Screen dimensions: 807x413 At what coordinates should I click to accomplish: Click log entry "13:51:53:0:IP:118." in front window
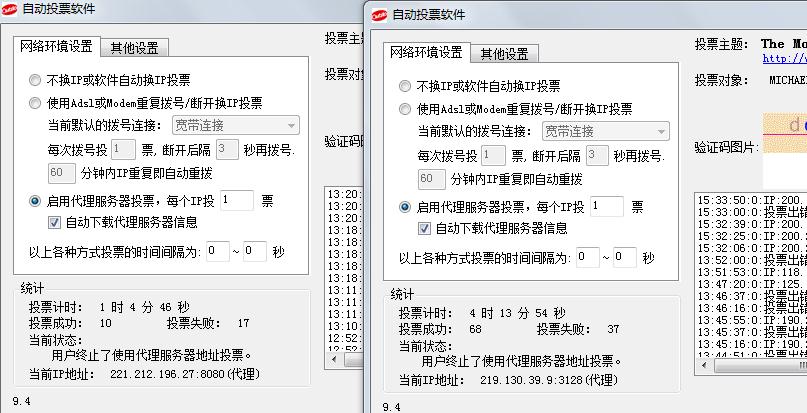point(751,272)
